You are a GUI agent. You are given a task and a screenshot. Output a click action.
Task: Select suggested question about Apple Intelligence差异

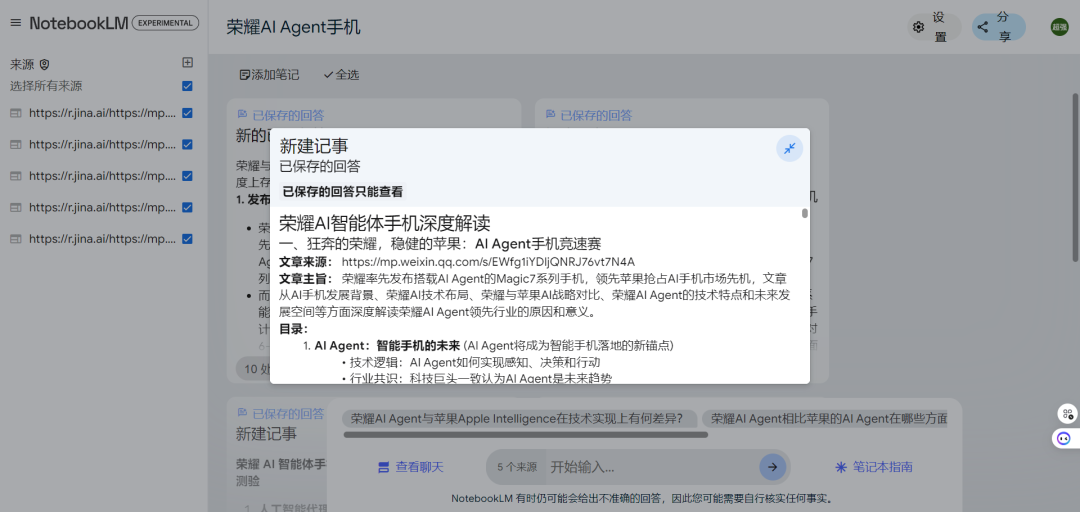pos(517,419)
